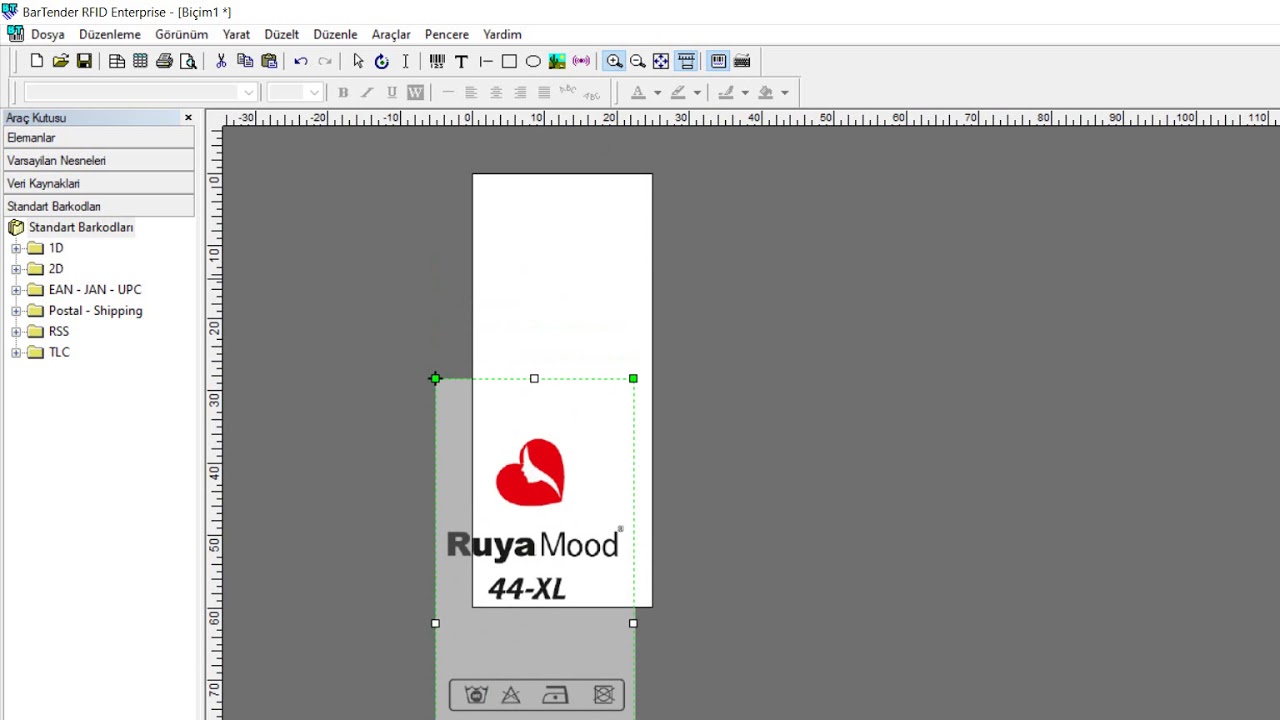
Task: Open the Yarat menu
Action: [236, 34]
